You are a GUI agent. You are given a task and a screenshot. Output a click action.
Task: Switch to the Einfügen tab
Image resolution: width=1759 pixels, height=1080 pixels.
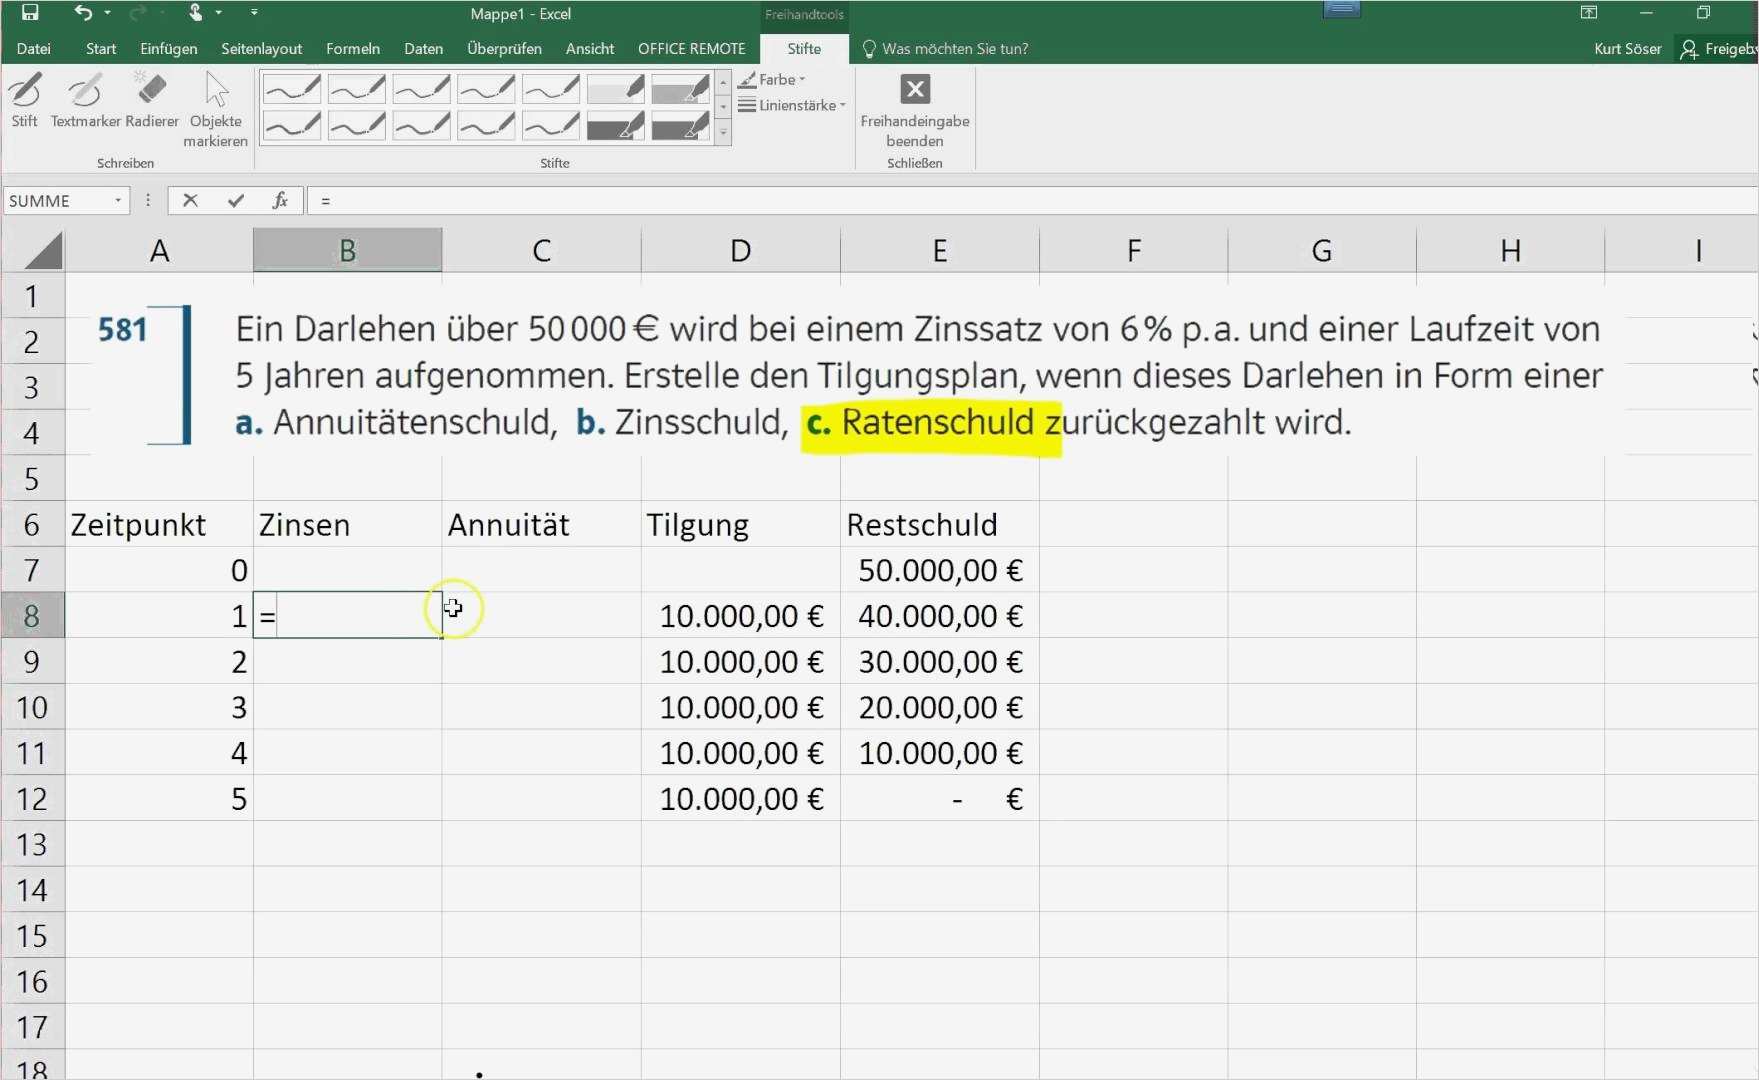[169, 48]
